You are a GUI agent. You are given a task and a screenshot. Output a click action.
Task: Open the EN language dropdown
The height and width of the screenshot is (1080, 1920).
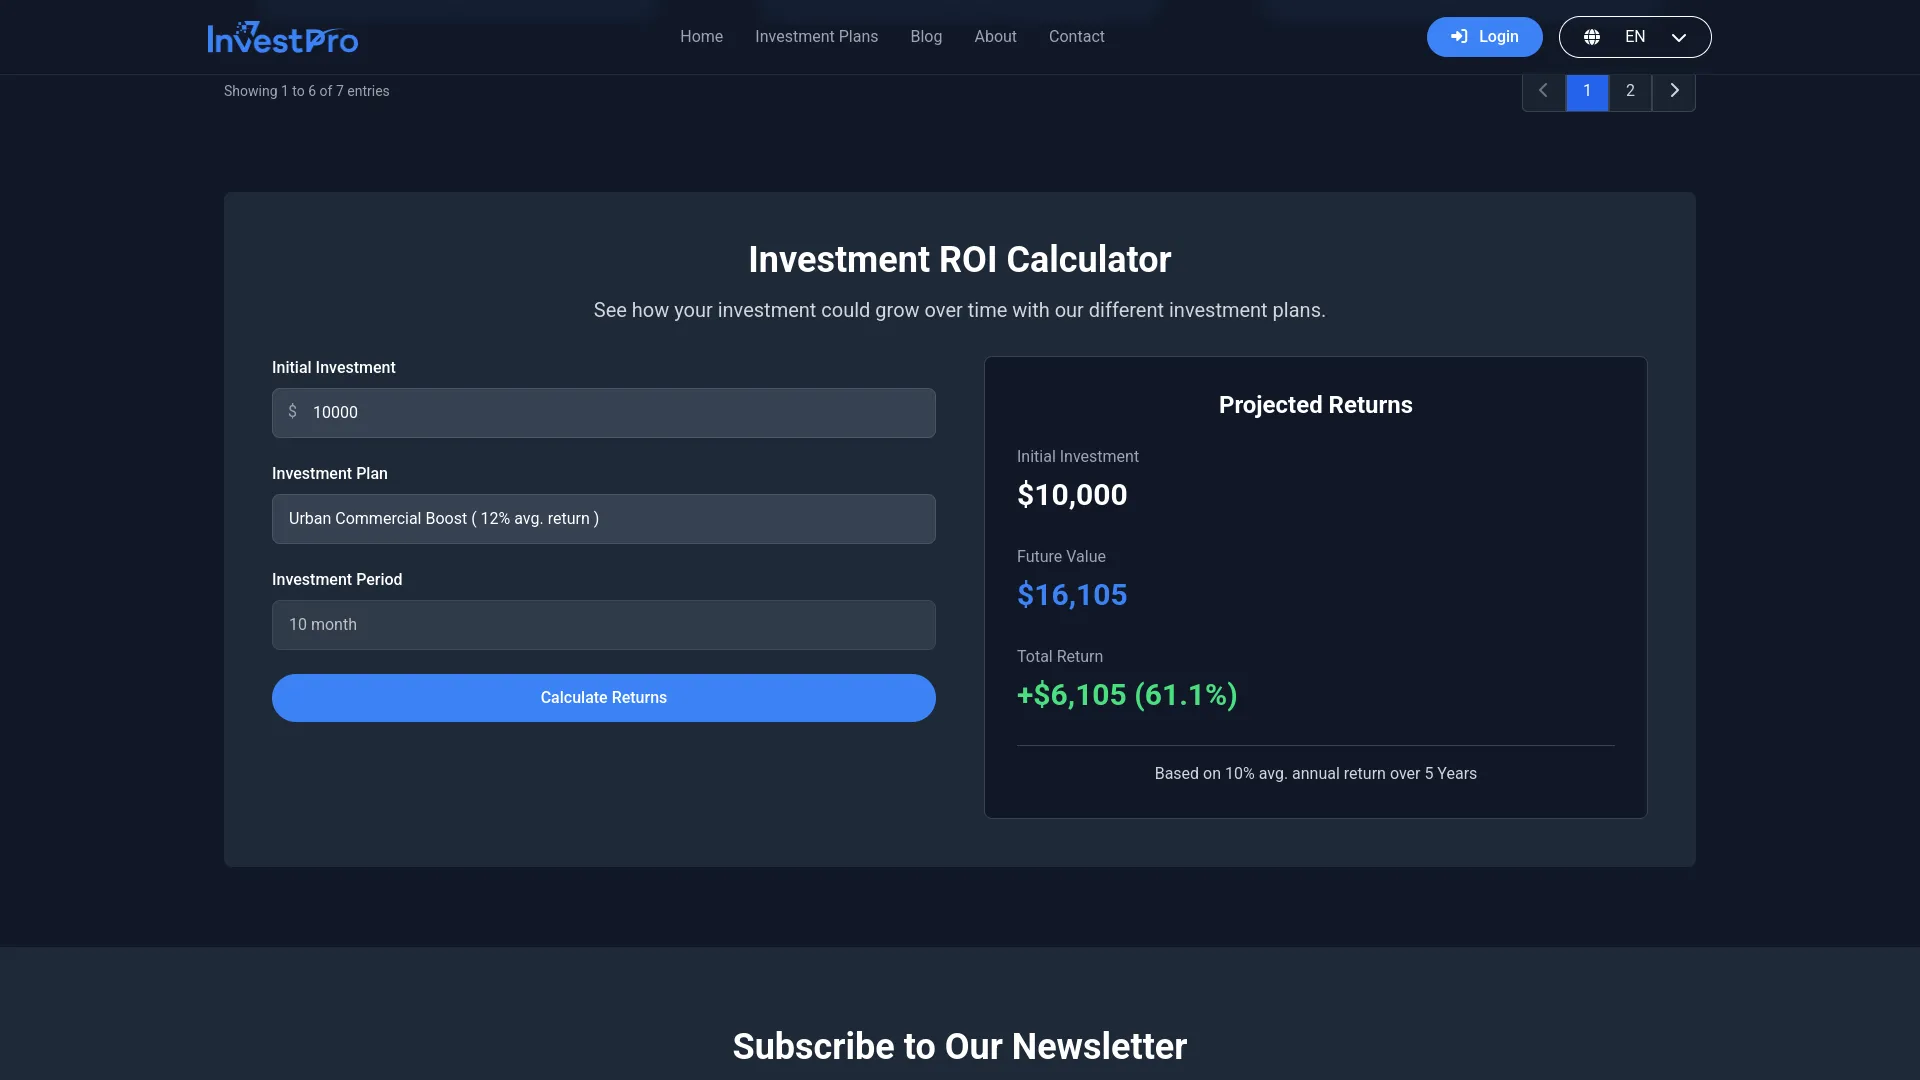1634,36
